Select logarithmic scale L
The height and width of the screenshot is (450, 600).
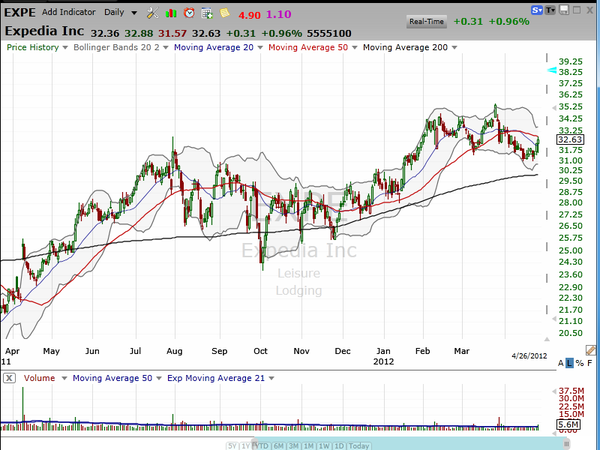pos(570,363)
